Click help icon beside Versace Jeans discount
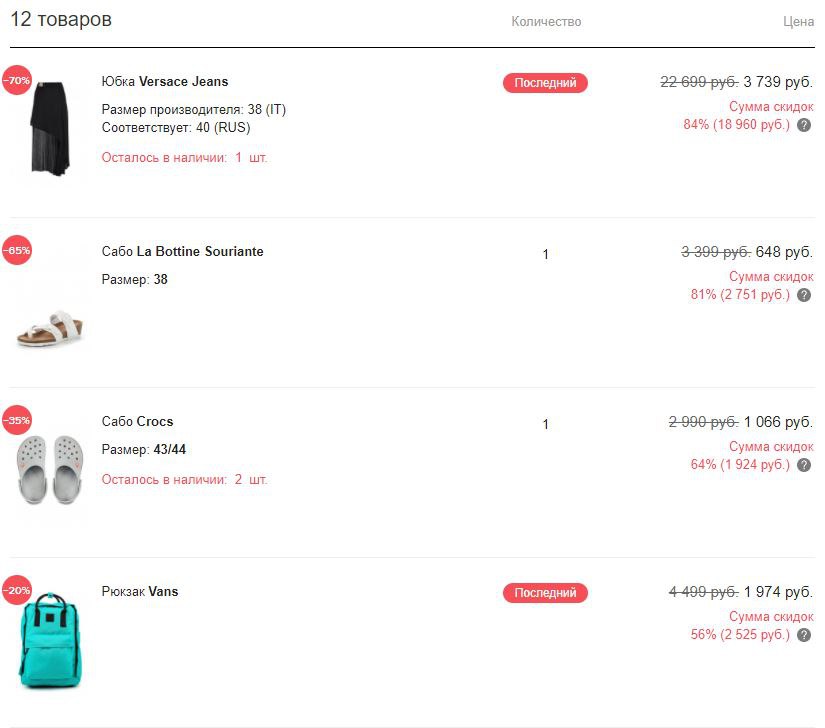This screenshot has width=825, height=728. 804,125
